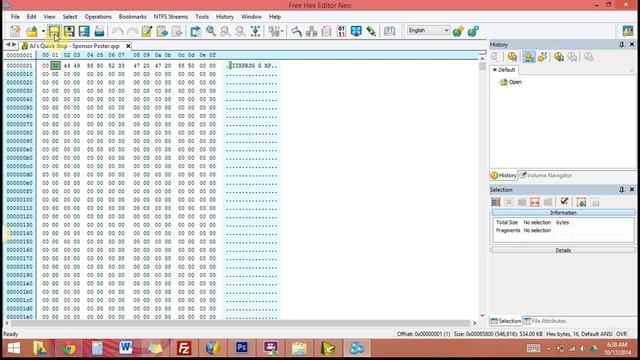Open the History menu

[x=225, y=17]
